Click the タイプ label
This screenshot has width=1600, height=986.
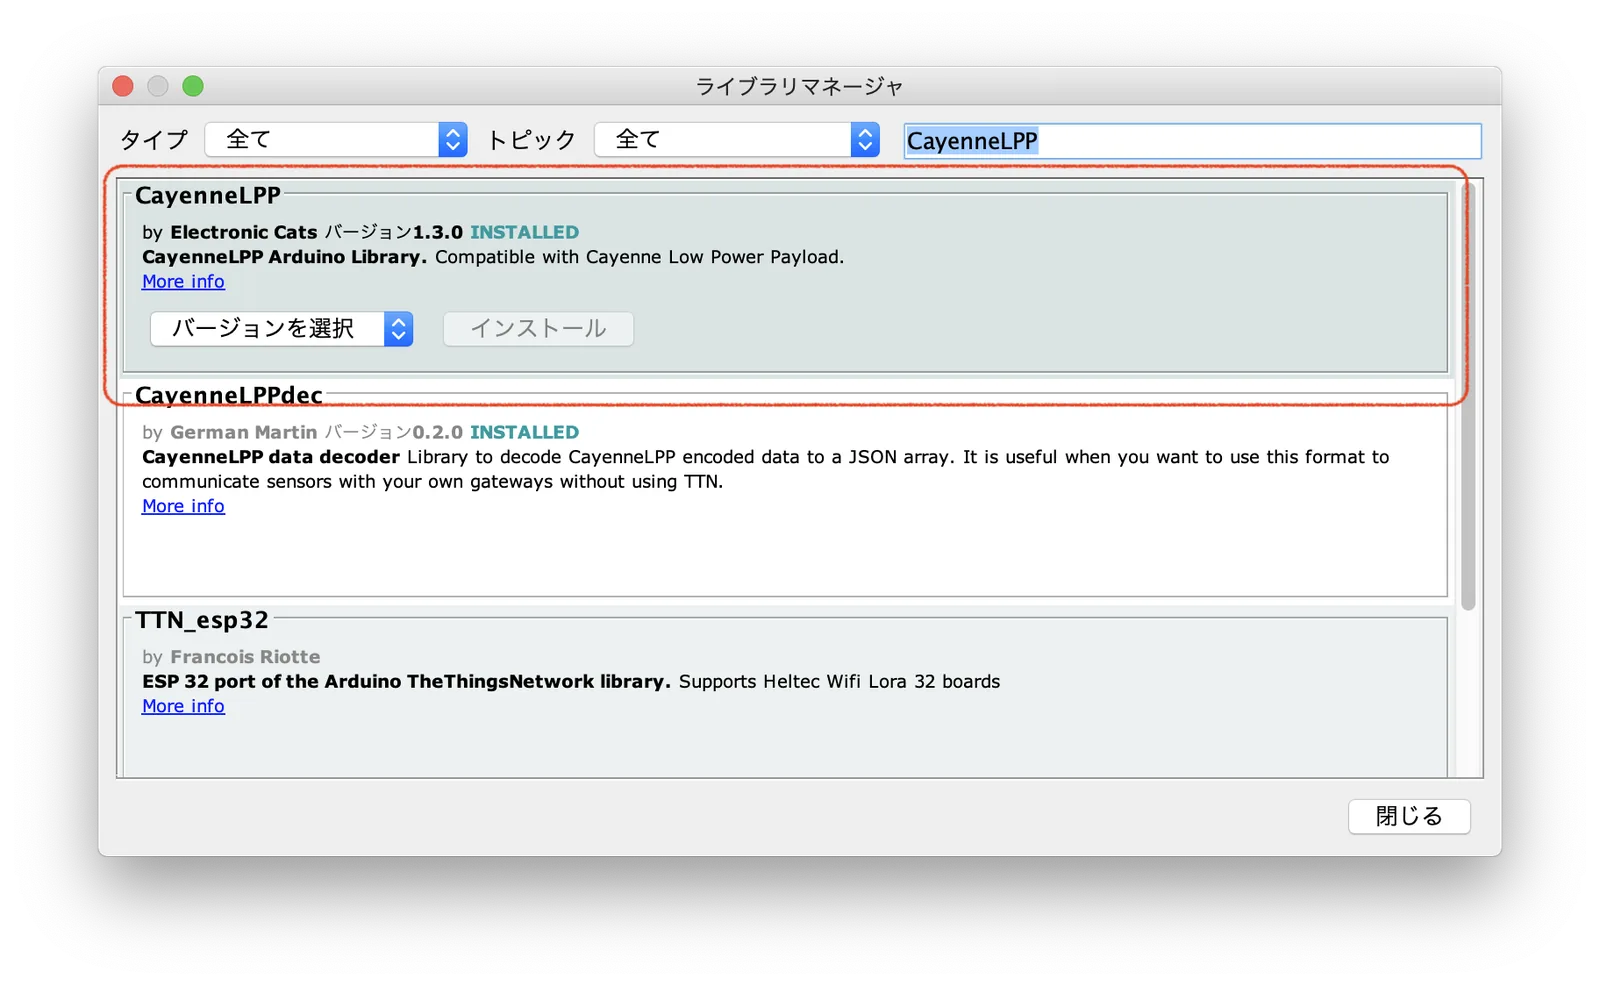(x=154, y=140)
